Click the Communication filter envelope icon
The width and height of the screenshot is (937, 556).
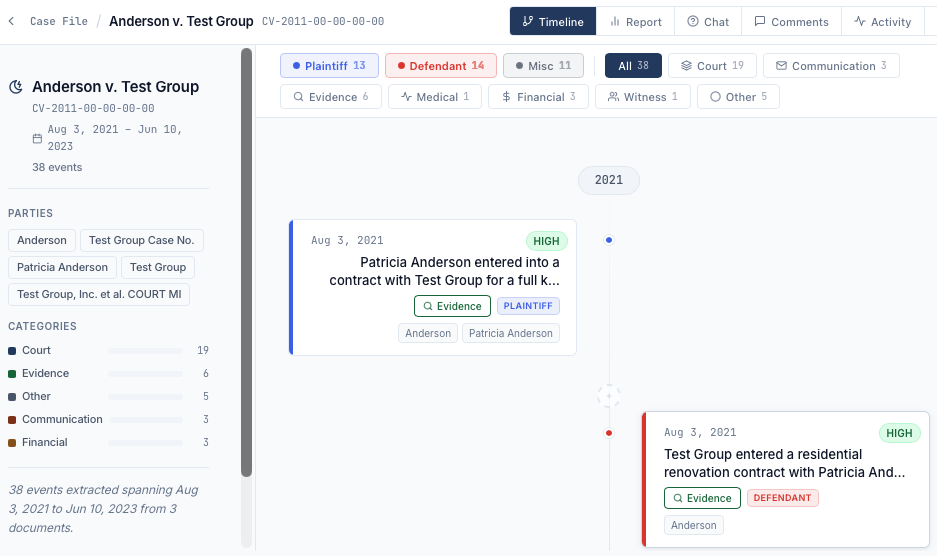[781, 66]
